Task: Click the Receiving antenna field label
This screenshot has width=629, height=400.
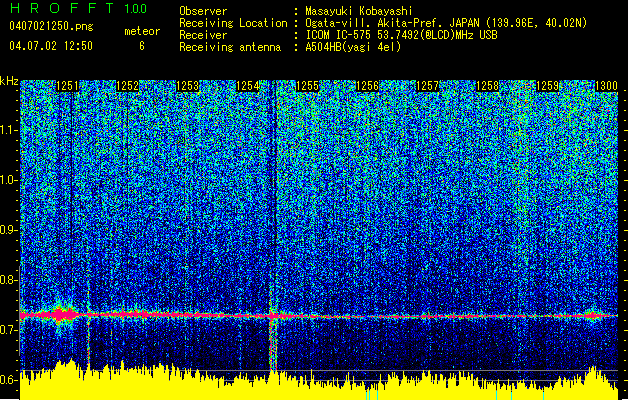Action: click(230, 47)
